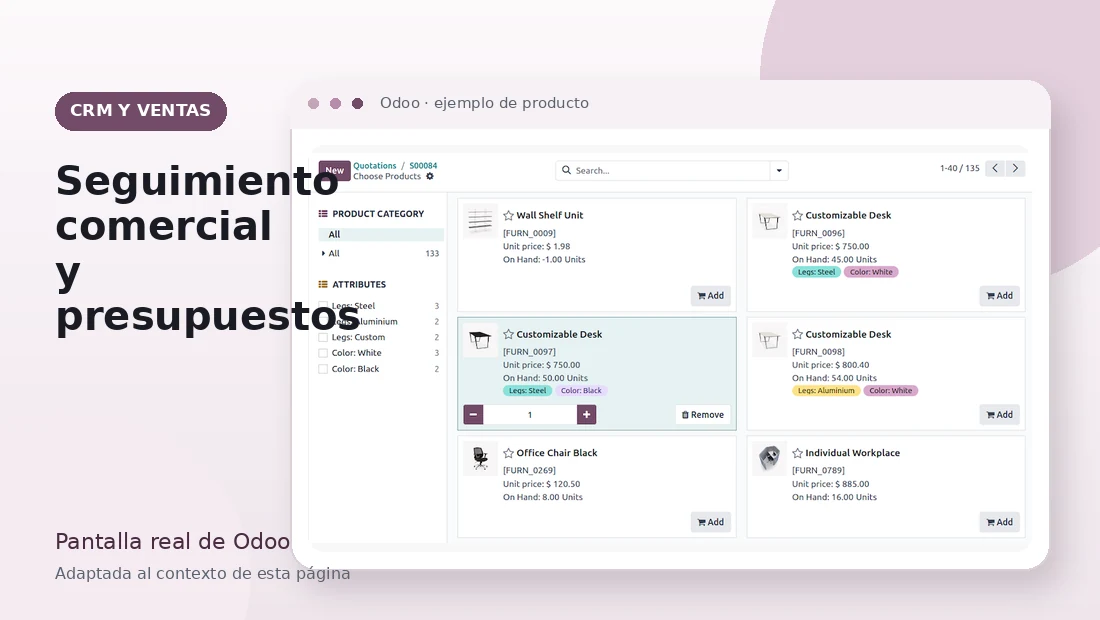Add Wall Shelf Unit to quotation
The image size is (1100, 620).
[x=711, y=296]
